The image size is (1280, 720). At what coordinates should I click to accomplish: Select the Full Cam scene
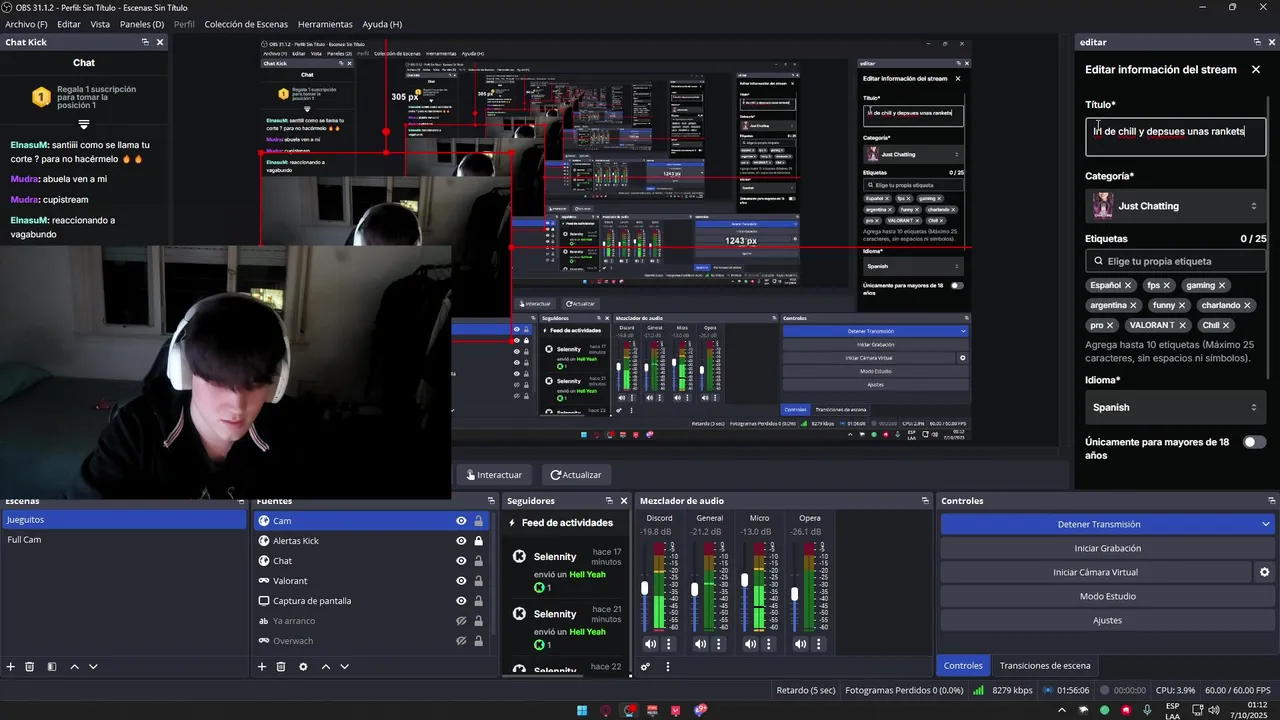[123, 540]
